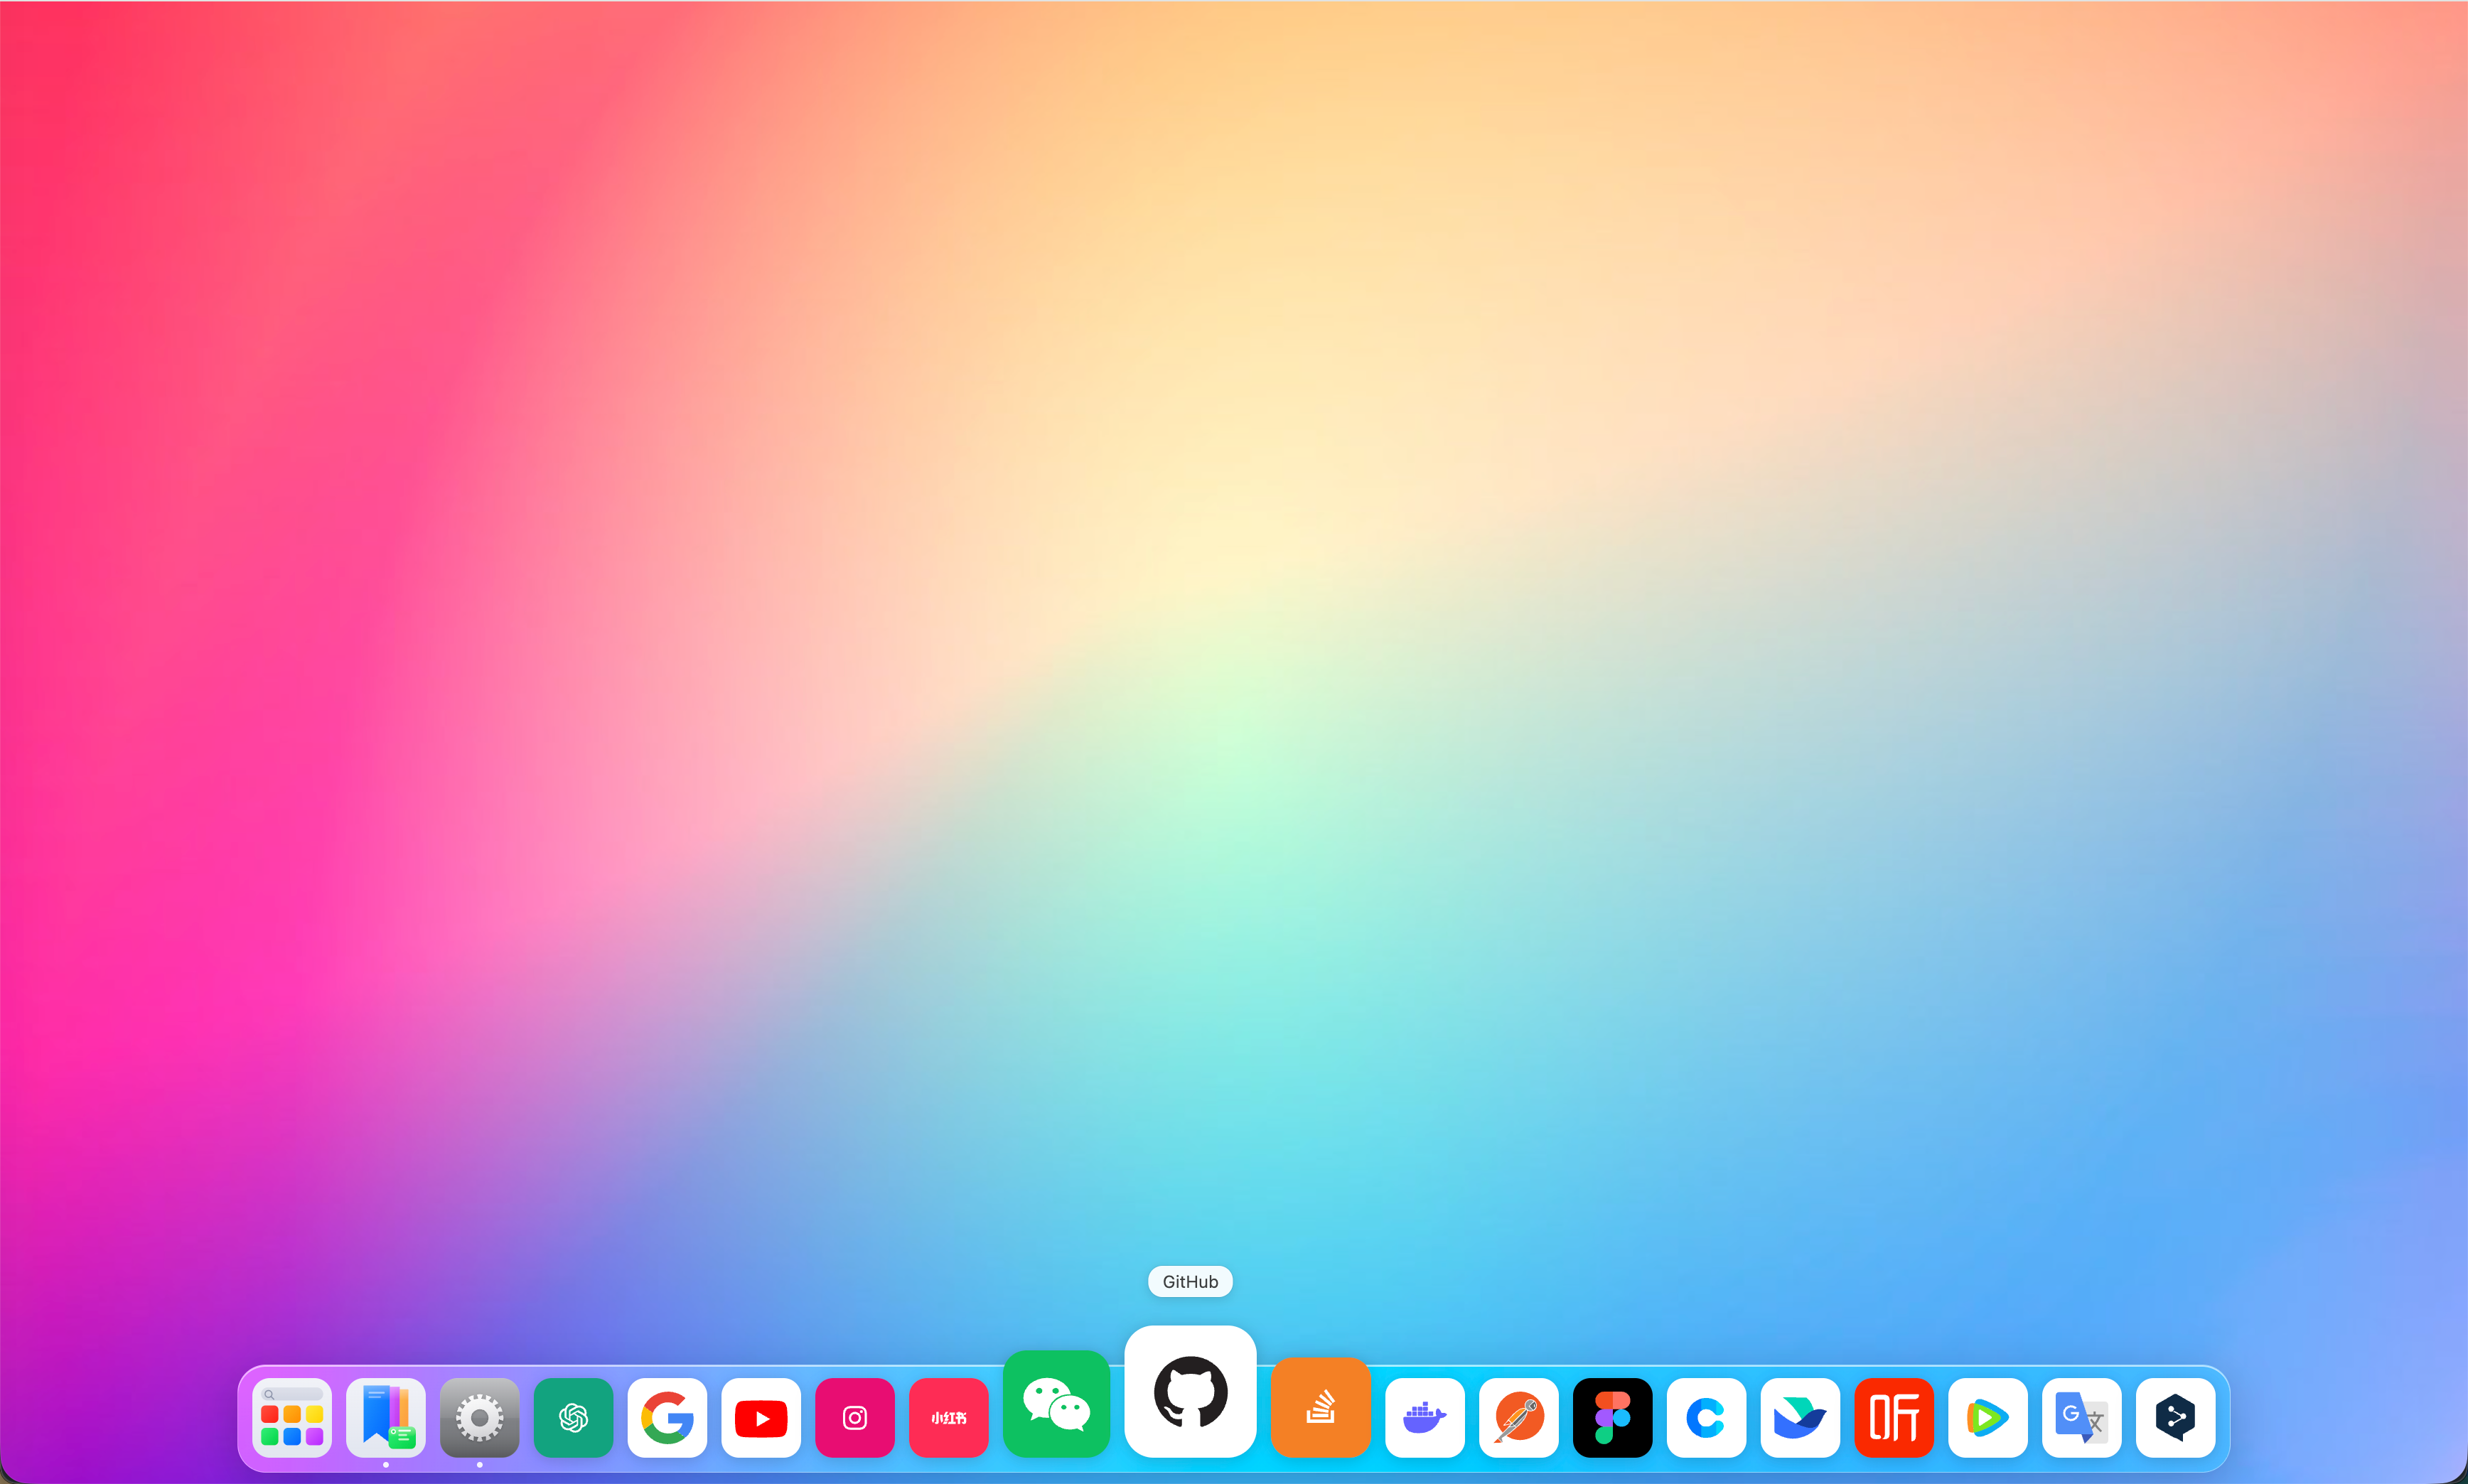Open Figma

(x=1612, y=1417)
